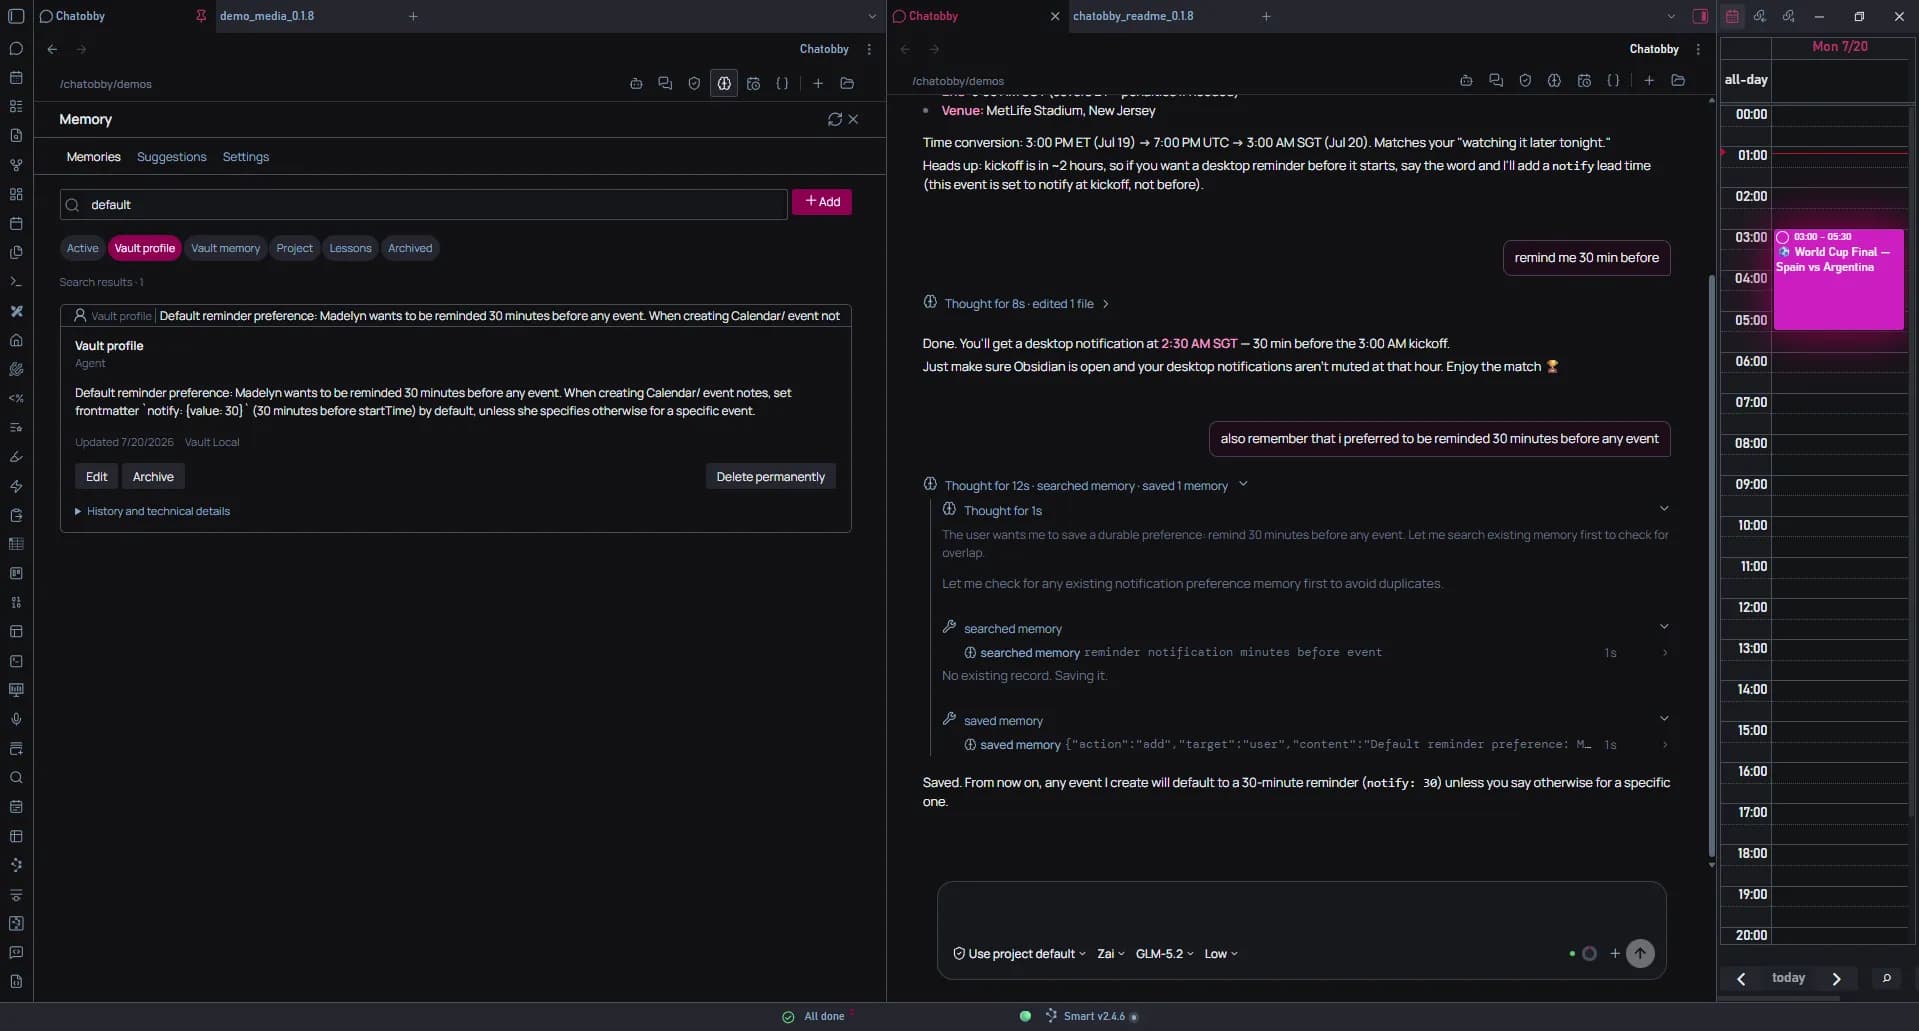Image resolution: width=1919 pixels, height=1031 pixels.
Task: Open the World Cup Final calendar event
Action: (x=1838, y=279)
